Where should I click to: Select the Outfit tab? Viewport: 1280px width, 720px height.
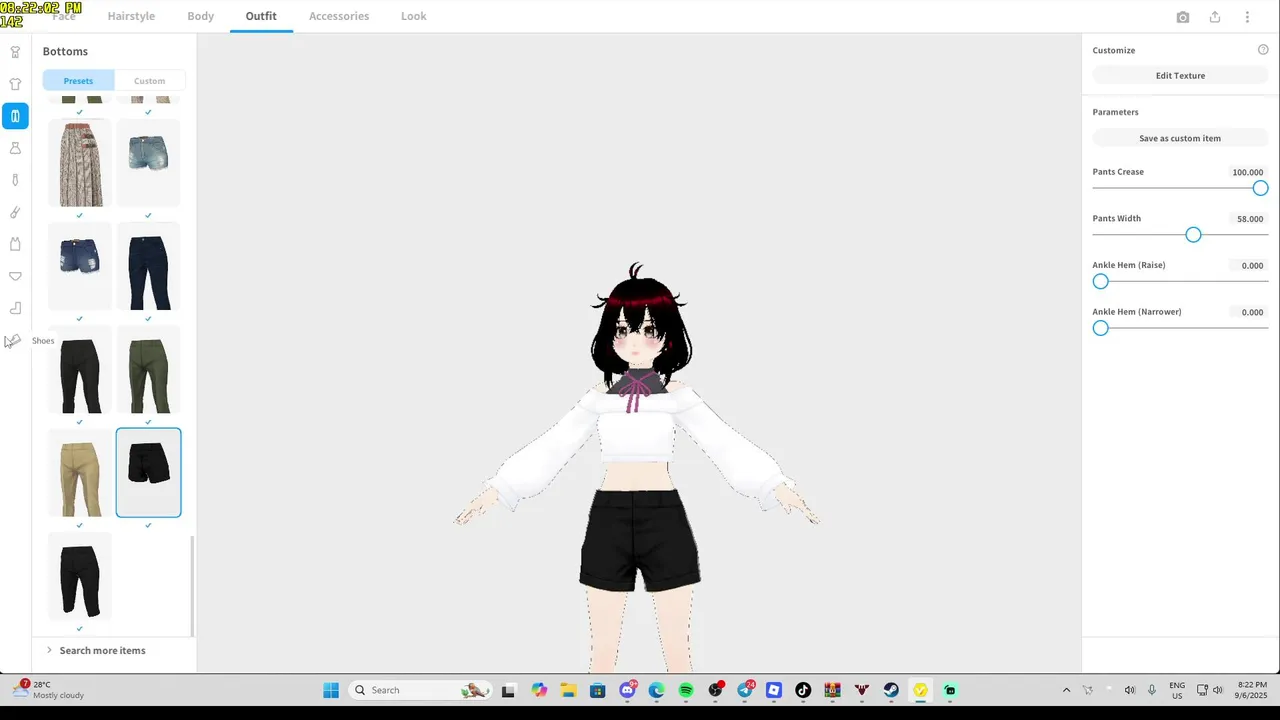261,16
